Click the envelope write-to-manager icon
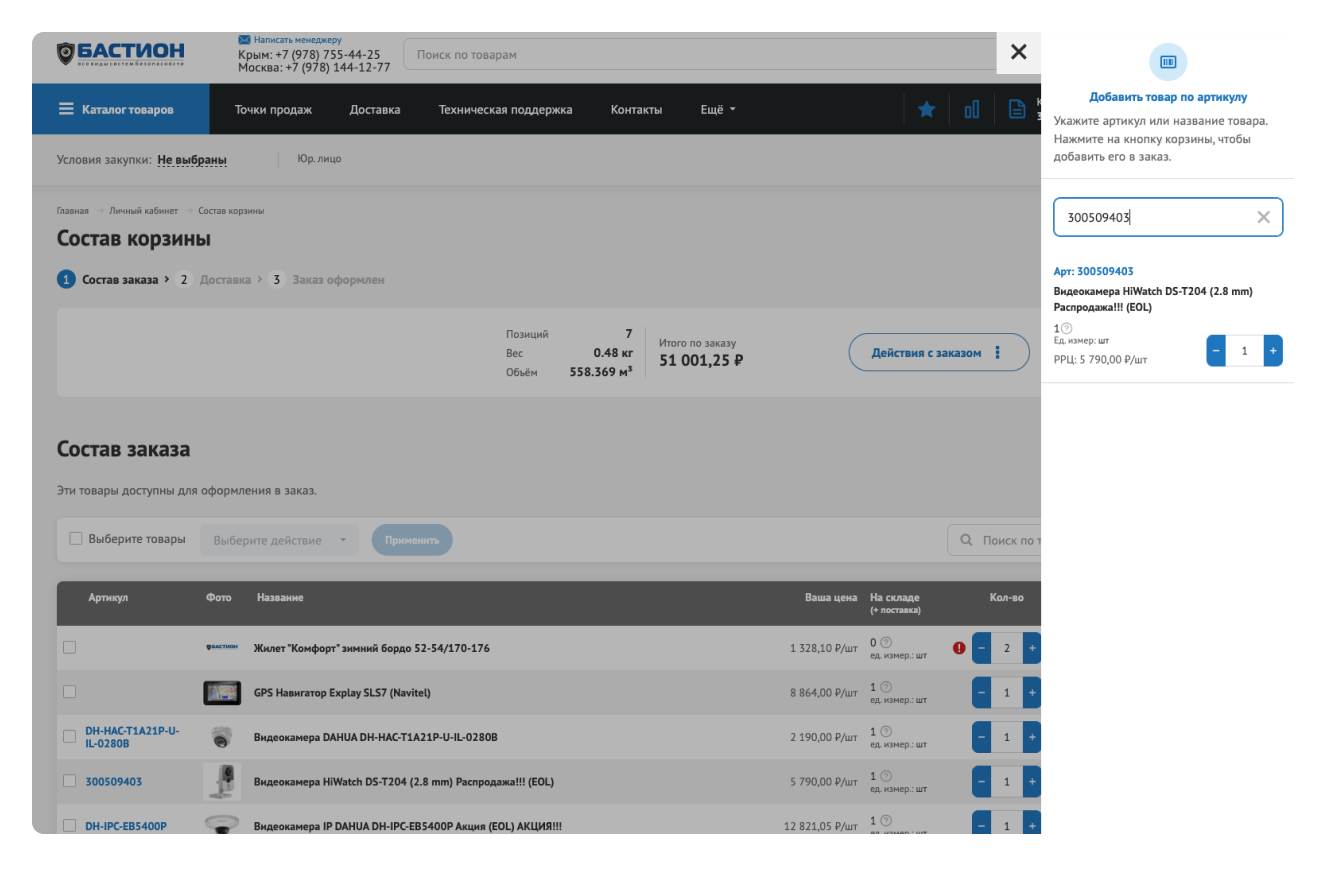1332x878 pixels. pyautogui.click(x=245, y=40)
